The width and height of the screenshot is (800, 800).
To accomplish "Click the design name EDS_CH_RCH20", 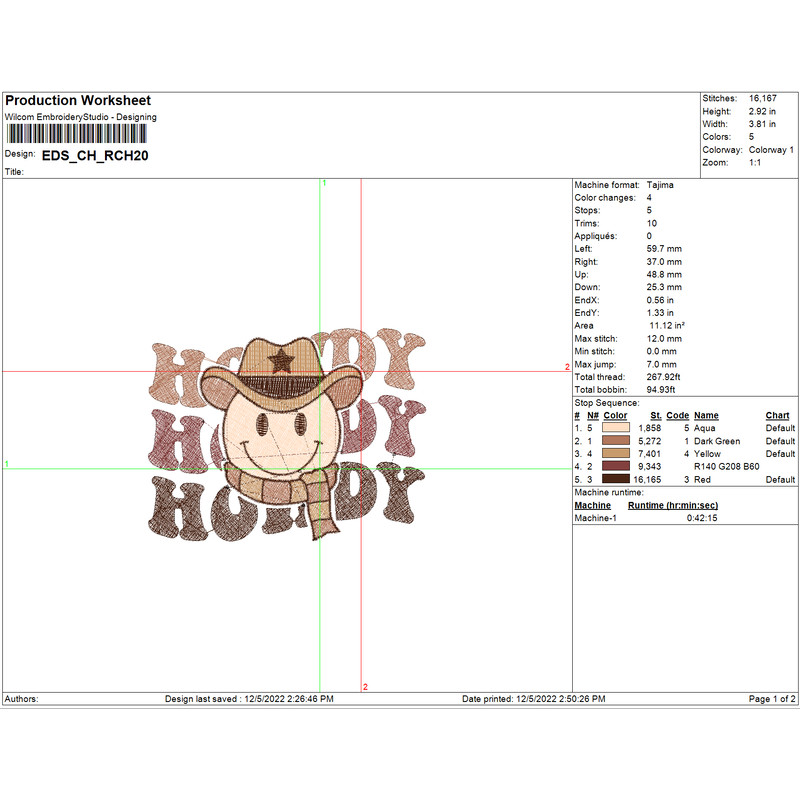I will click(x=95, y=156).
